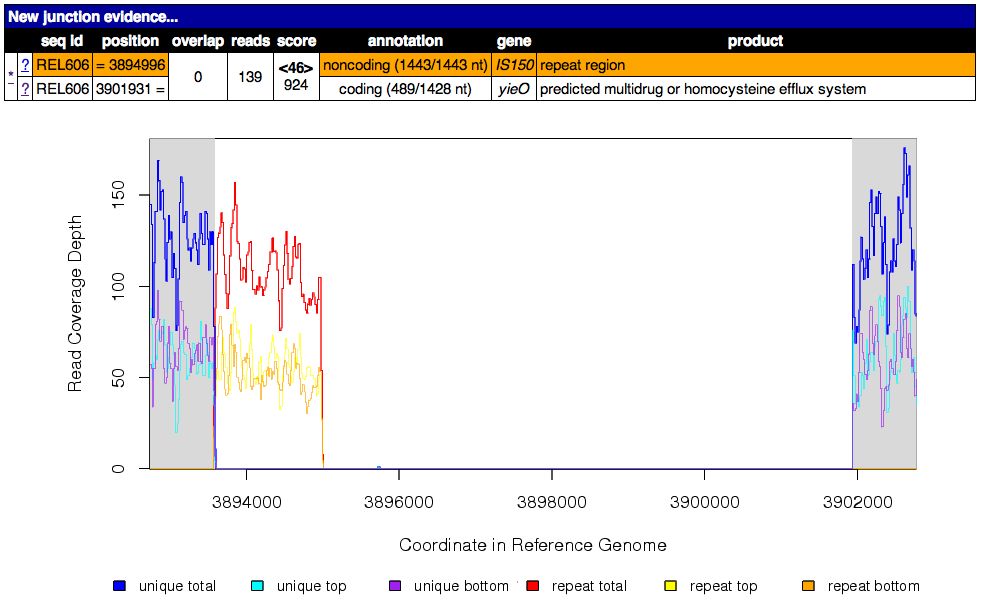This screenshot has width=981, height=607.
Task: Click the 'Coordinate in Reference Genome' x-axis label
Action: click(532, 545)
